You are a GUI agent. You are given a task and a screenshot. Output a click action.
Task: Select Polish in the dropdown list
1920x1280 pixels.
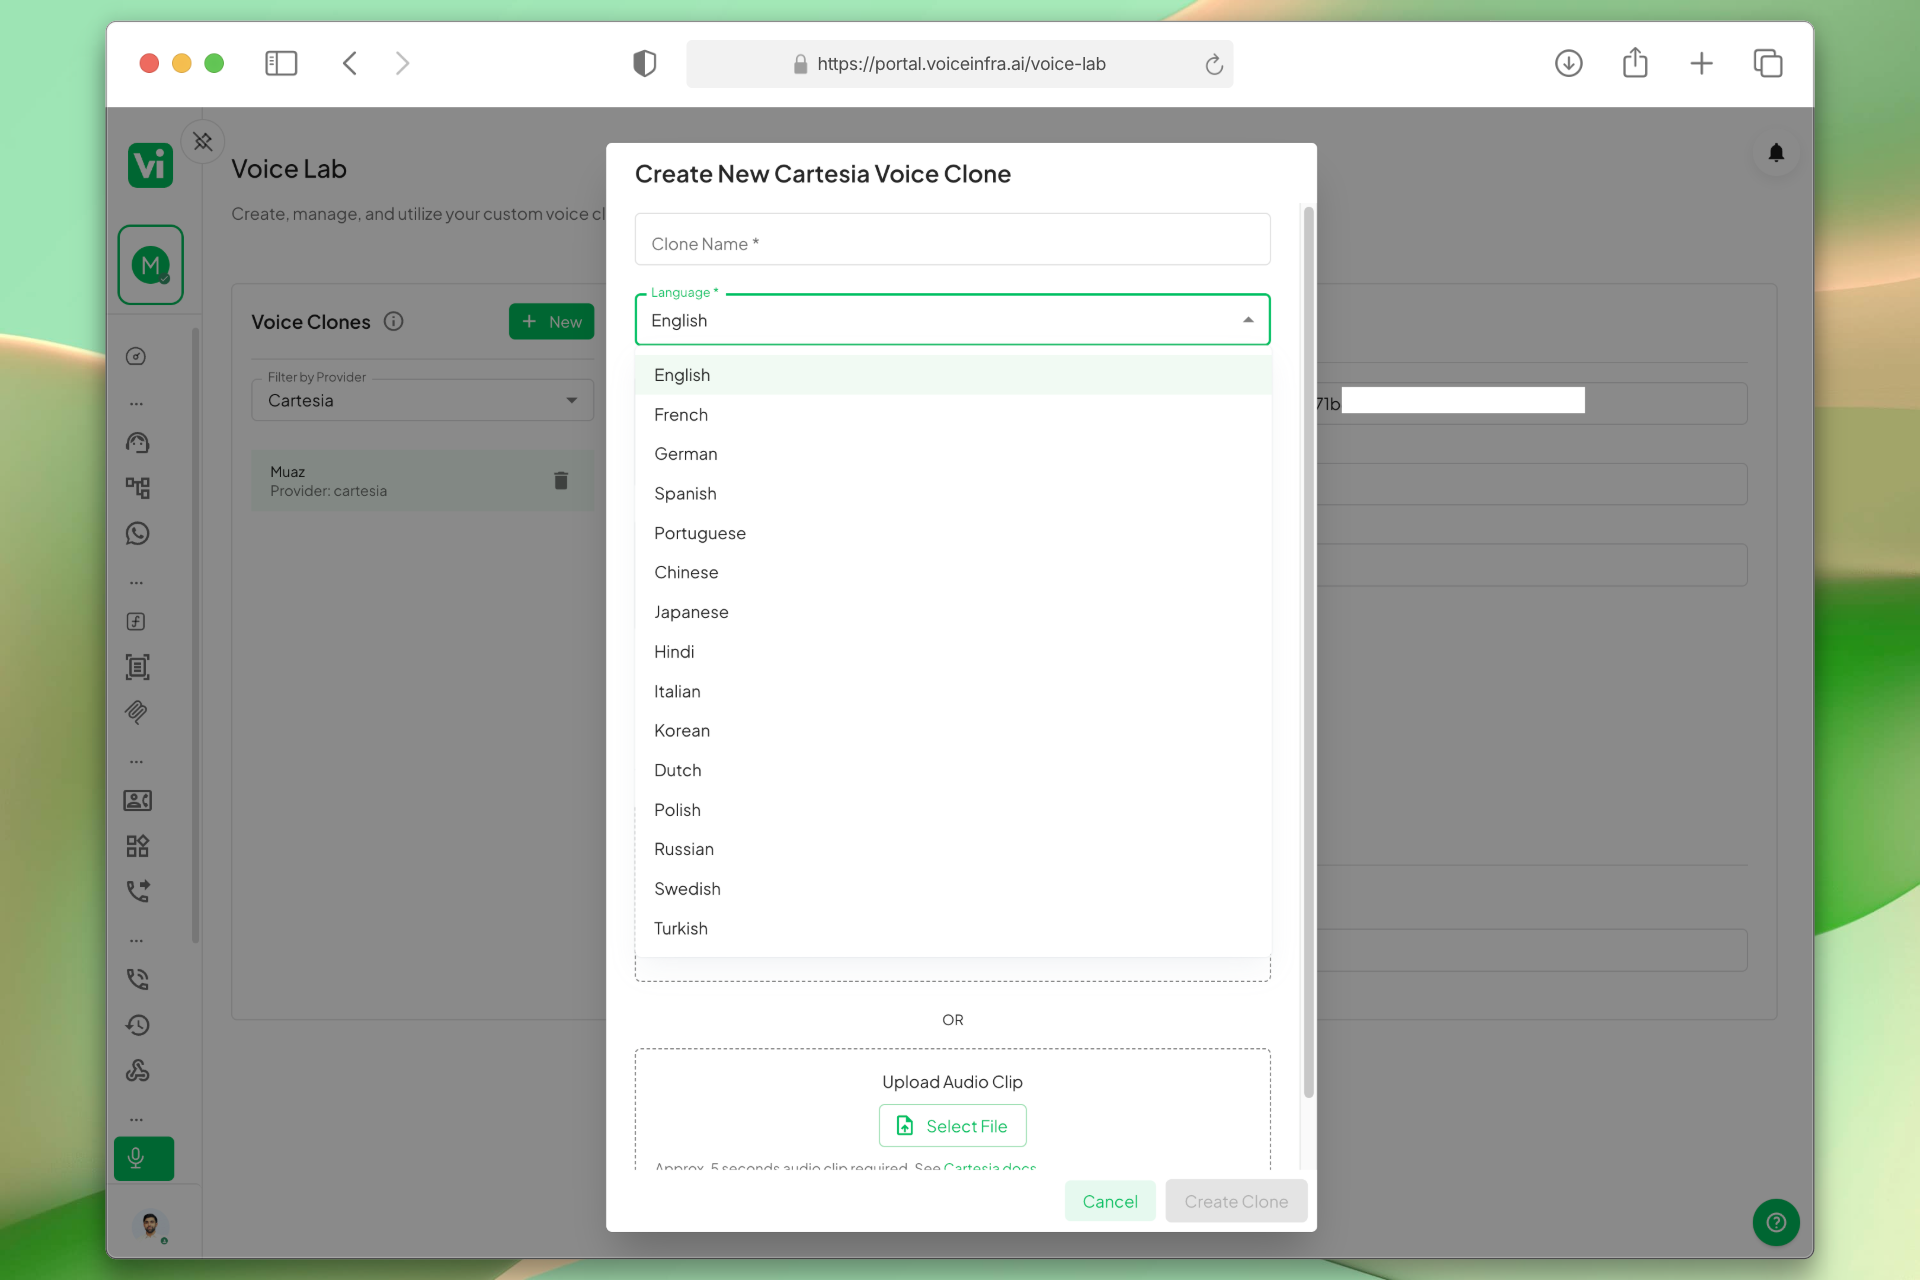coord(953,809)
